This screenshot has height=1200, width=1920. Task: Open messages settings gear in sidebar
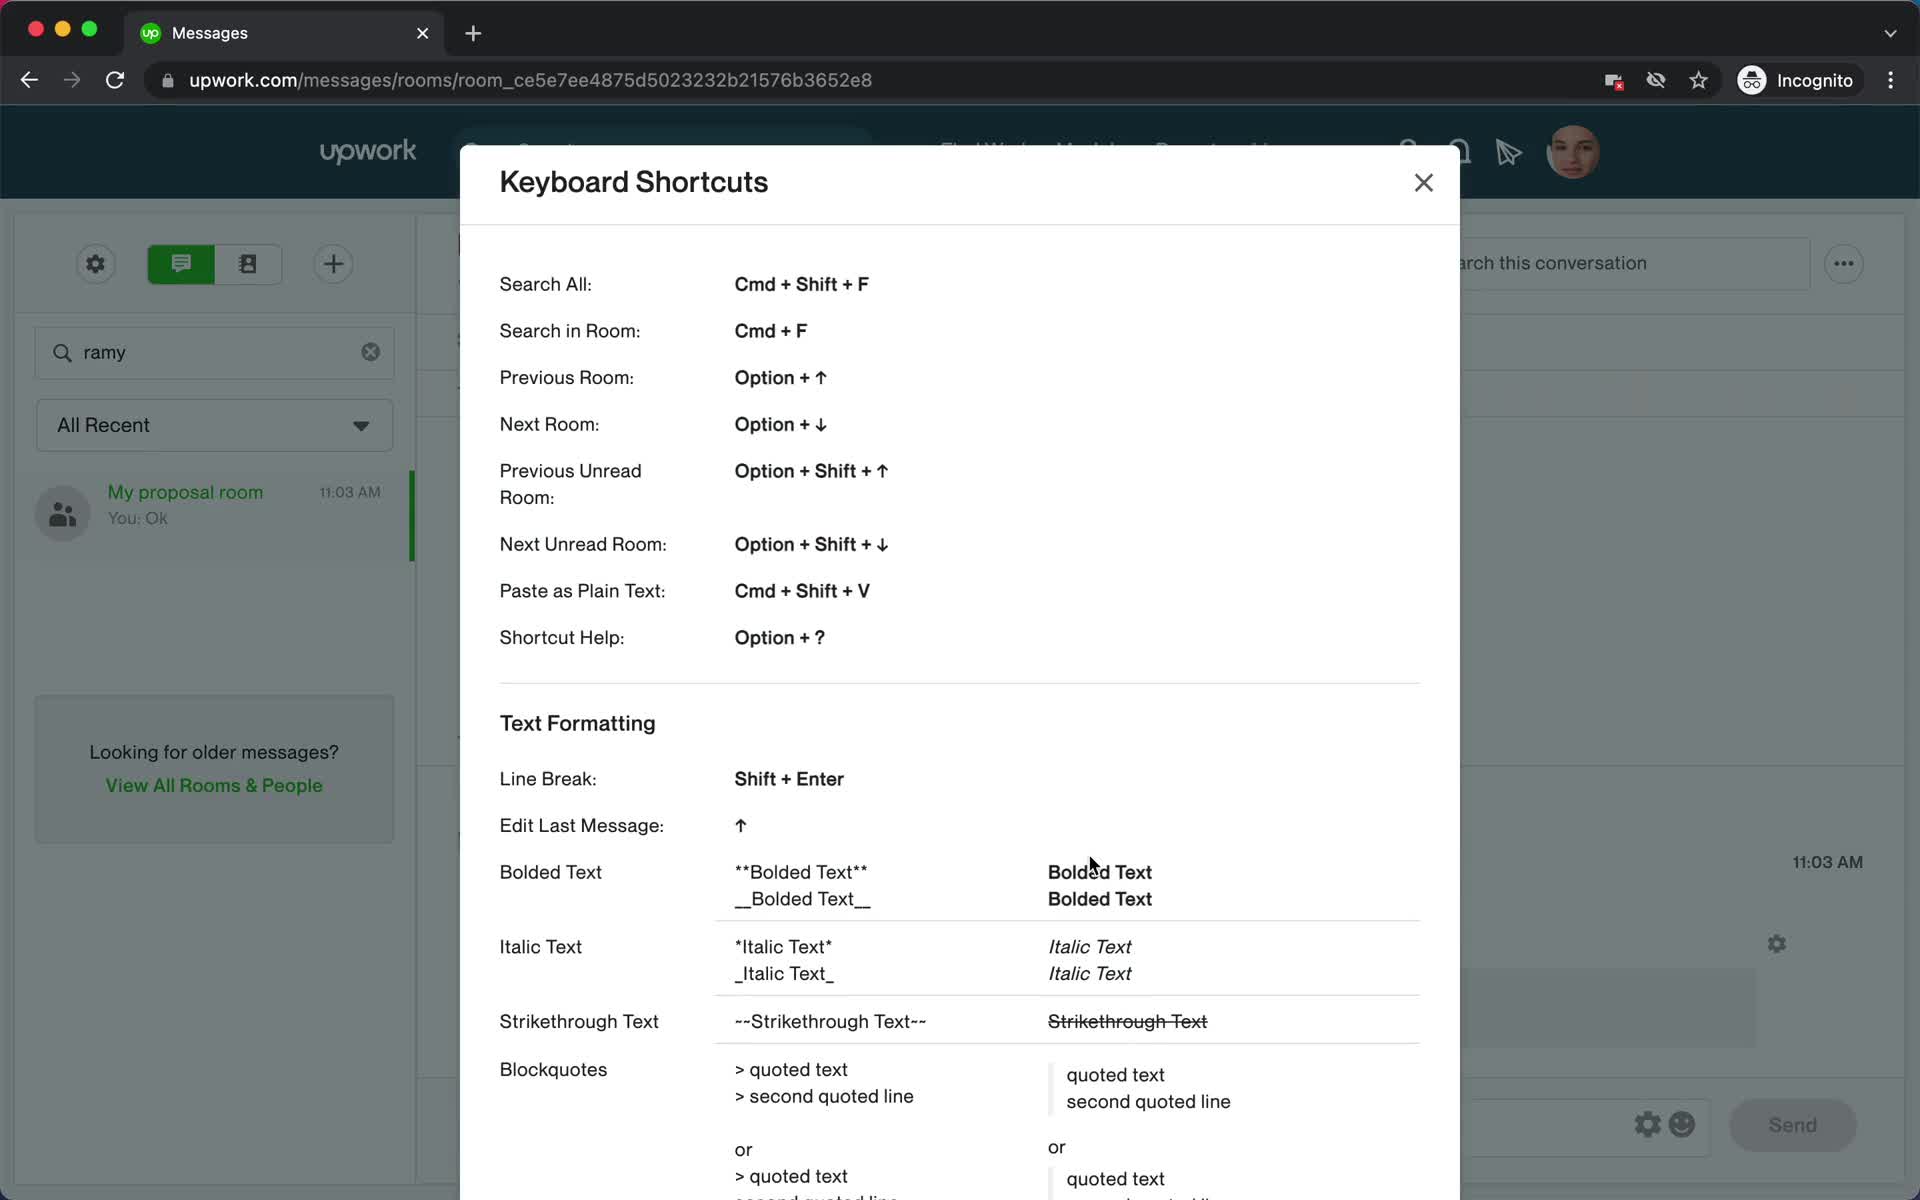click(x=96, y=264)
